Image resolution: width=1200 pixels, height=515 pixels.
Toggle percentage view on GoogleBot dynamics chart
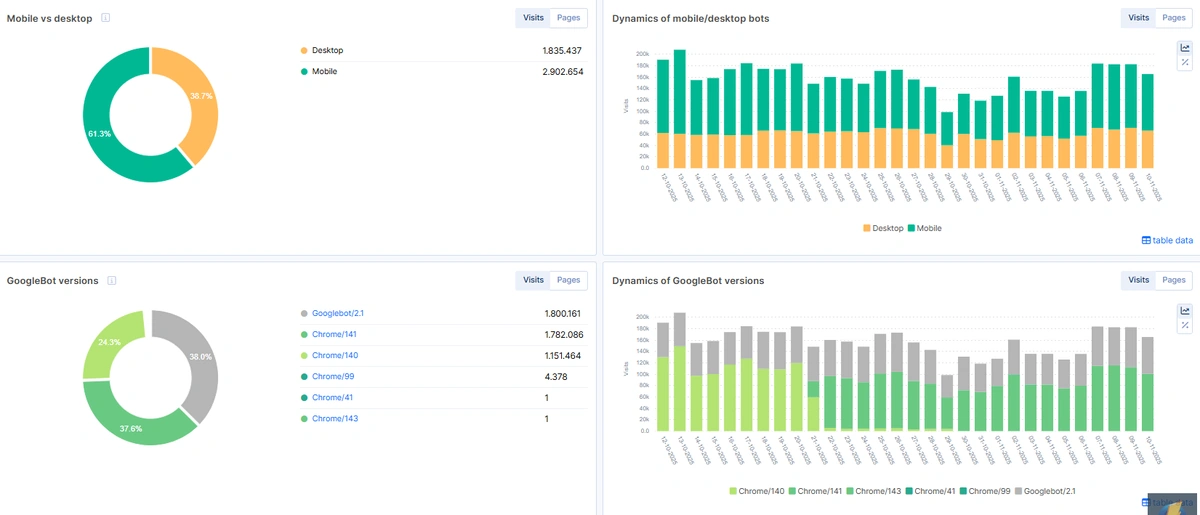(x=1185, y=325)
